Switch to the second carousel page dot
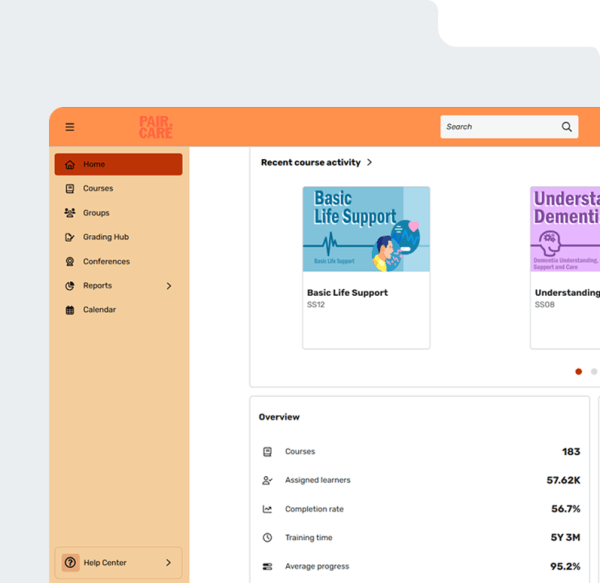Image resolution: width=600 pixels, height=583 pixels. pos(594,371)
